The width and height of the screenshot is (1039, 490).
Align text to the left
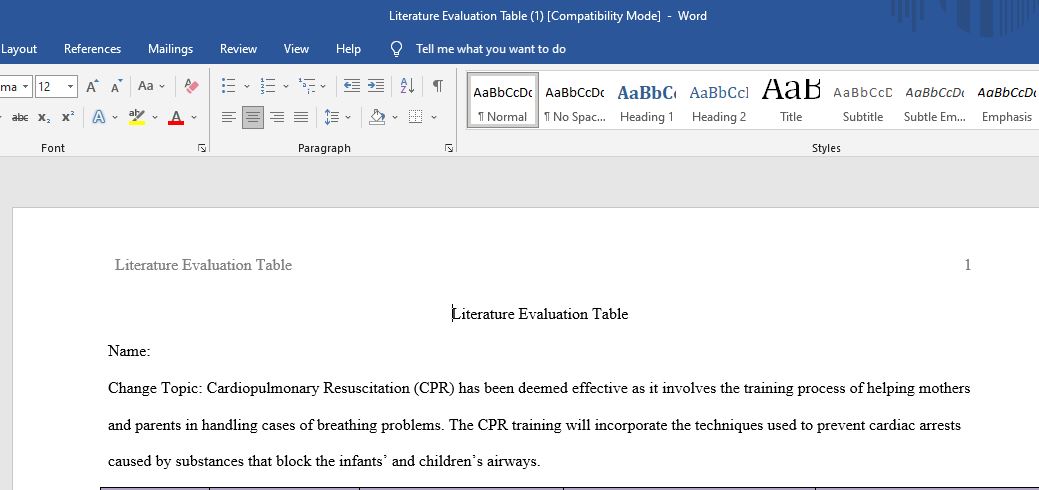[229, 117]
